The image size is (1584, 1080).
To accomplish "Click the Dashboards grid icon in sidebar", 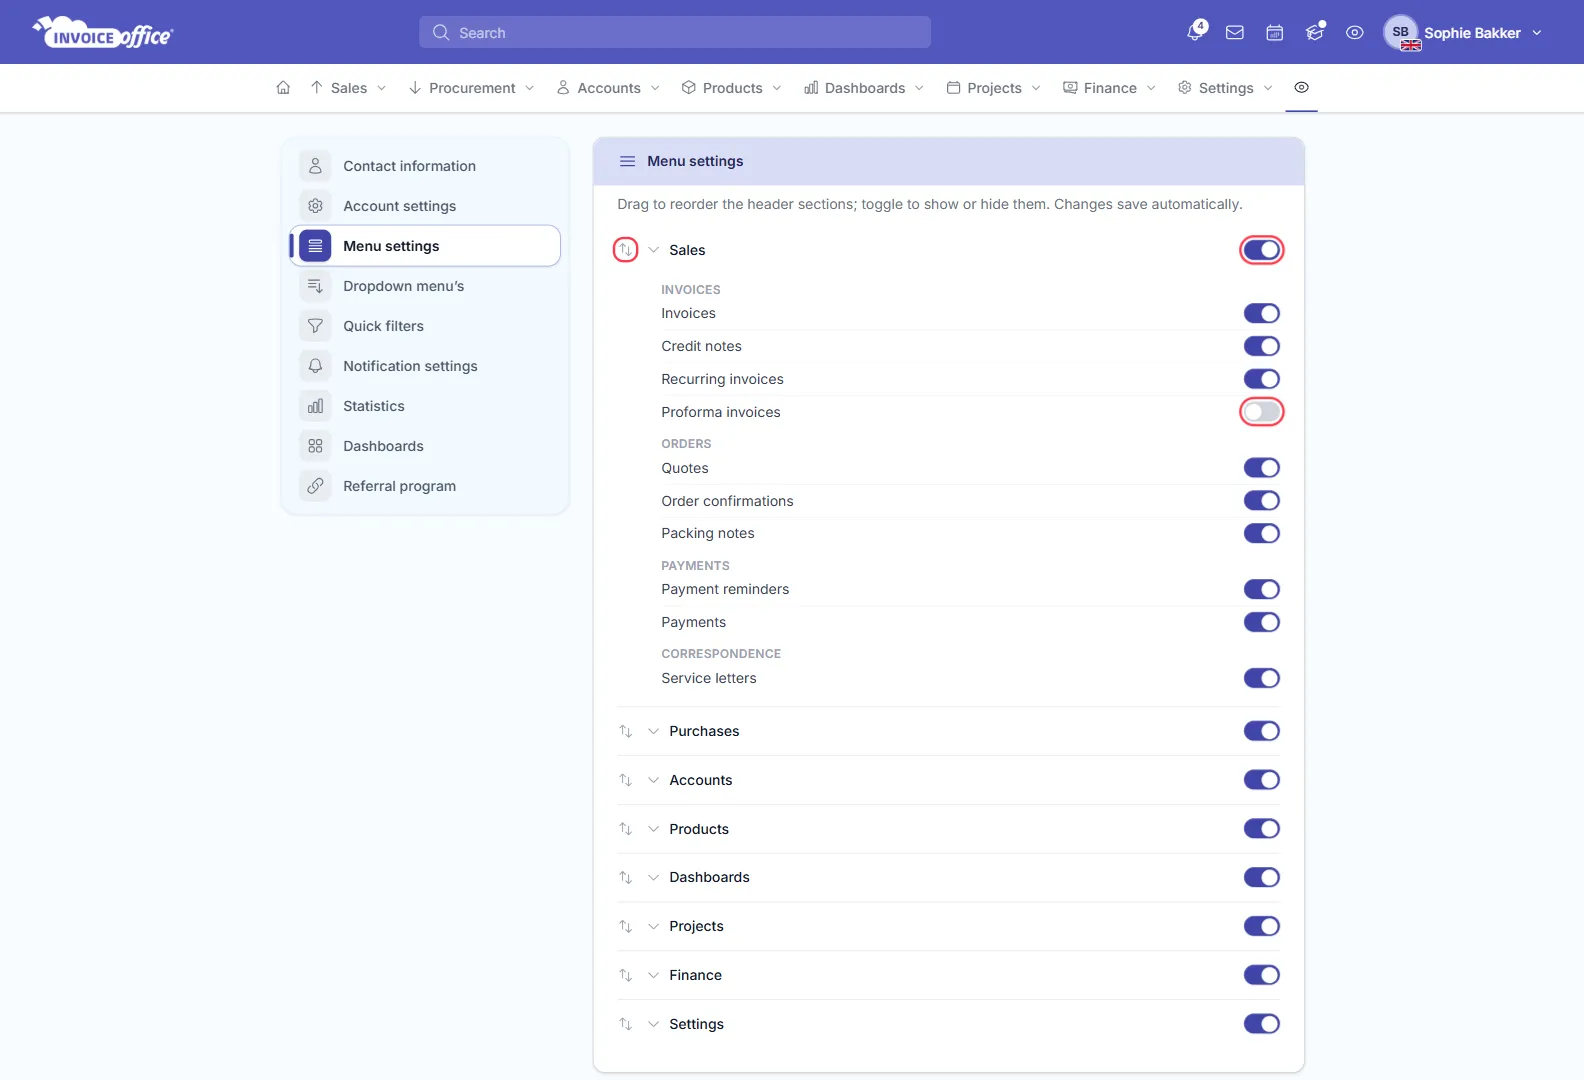I will coord(315,446).
